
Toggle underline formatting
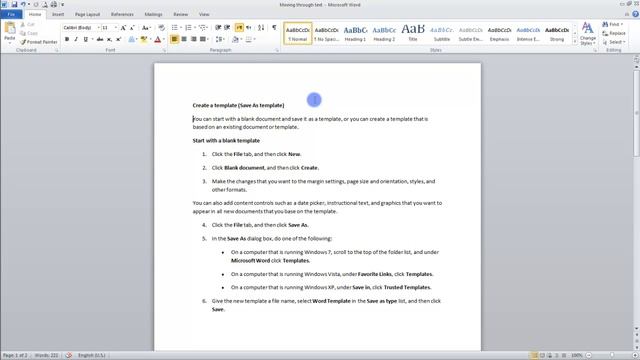tap(85, 39)
